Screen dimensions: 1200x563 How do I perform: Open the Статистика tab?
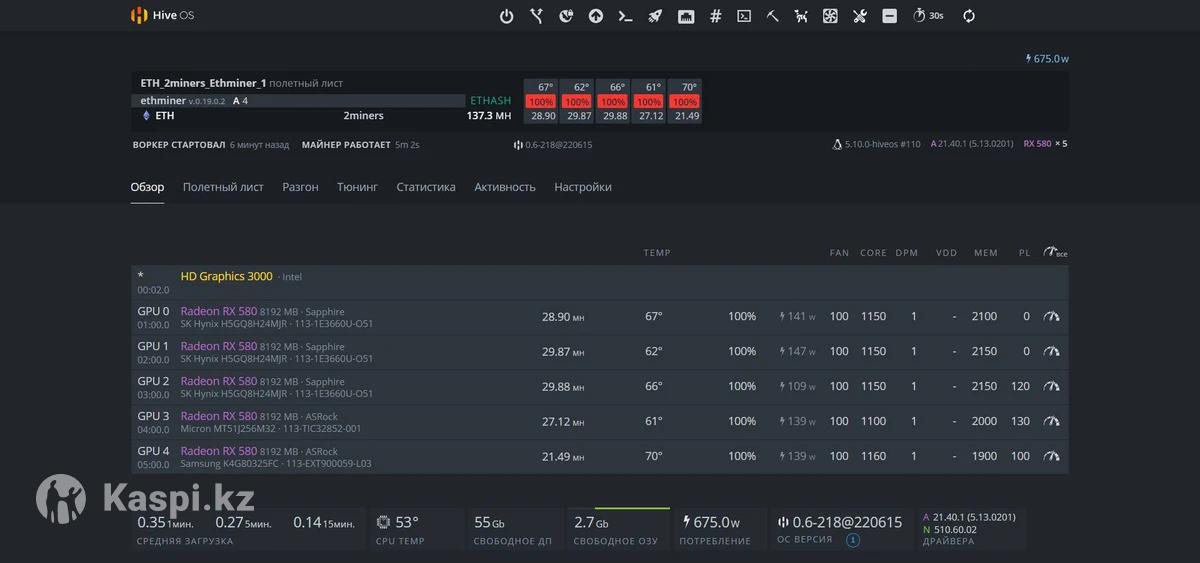pyautogui.click(x=426, y=187)
